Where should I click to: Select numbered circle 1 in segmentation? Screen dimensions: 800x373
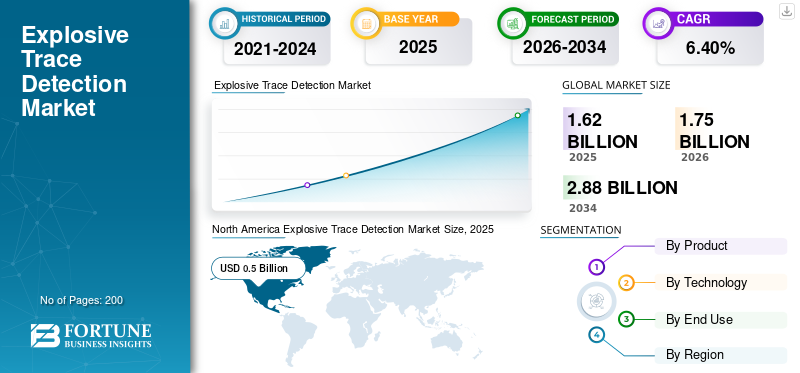click(596, 266)
